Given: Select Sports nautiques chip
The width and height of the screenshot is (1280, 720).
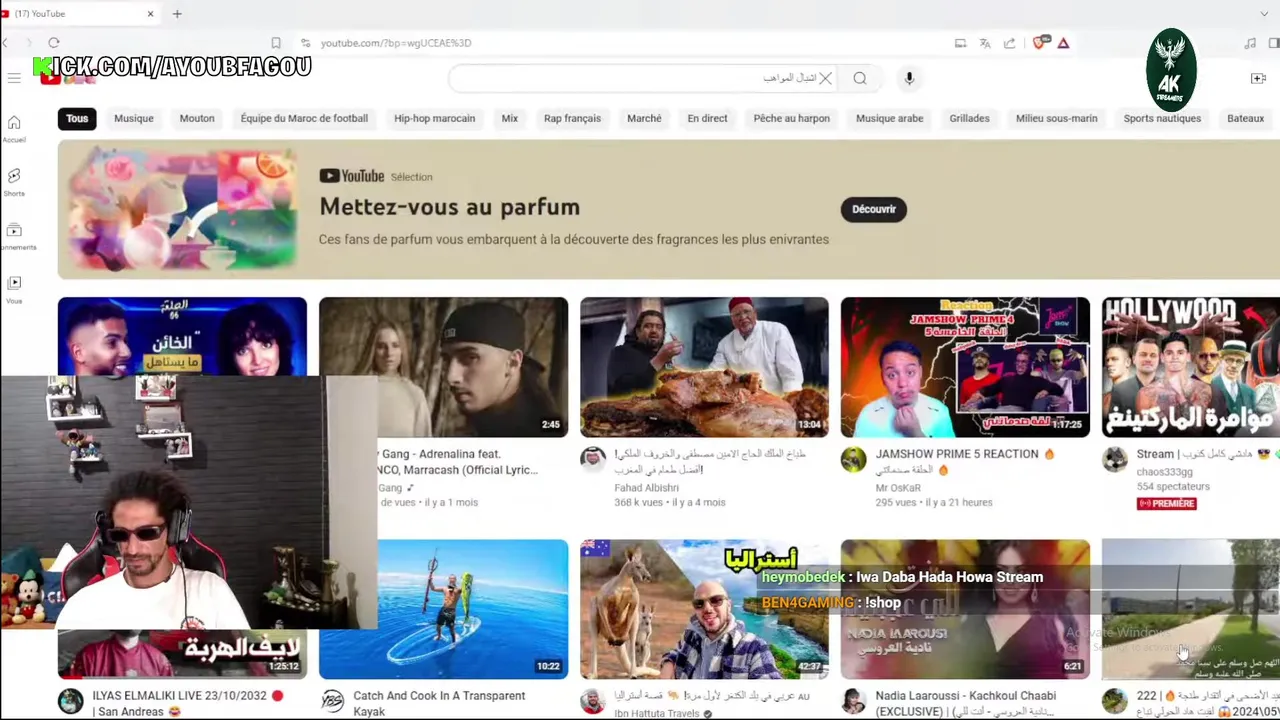Looking at the screenshot, I should 1162,118.
